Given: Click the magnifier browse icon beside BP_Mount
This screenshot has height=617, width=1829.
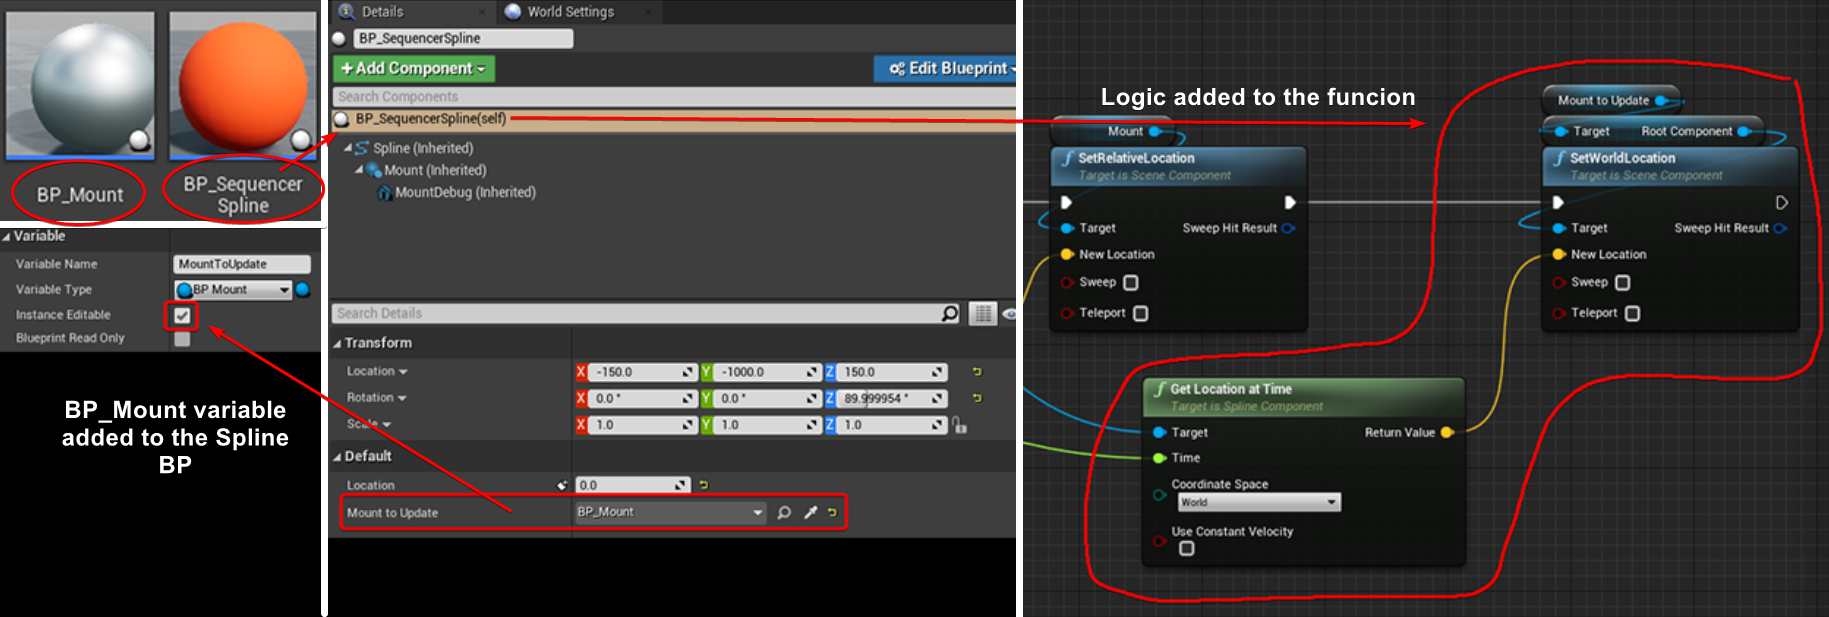Looking at the screenshot, I should coord(784,512).
